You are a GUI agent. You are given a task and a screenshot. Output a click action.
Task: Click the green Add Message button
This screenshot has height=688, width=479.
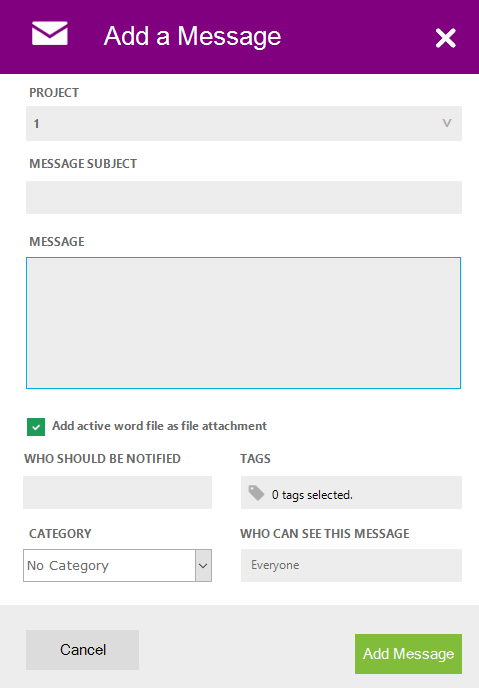[x=408, y=654]
